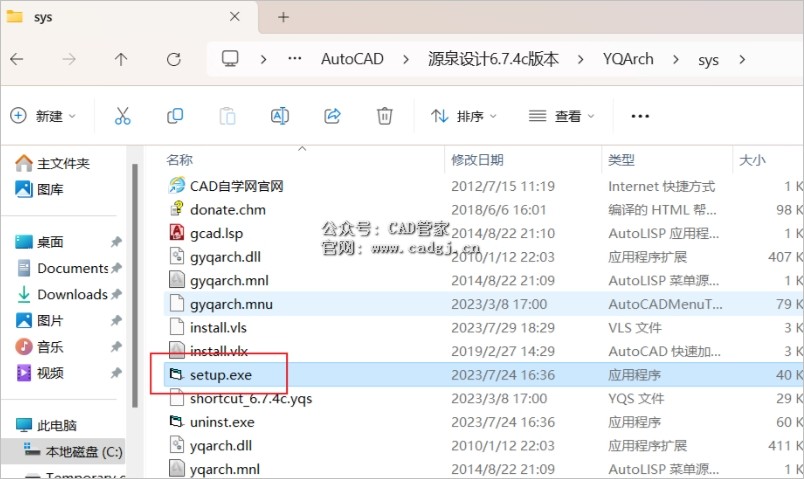The width and height of the screenshot is (804, 479).
Task: Click the Share icon in toolbar
Action: point(332,116)
